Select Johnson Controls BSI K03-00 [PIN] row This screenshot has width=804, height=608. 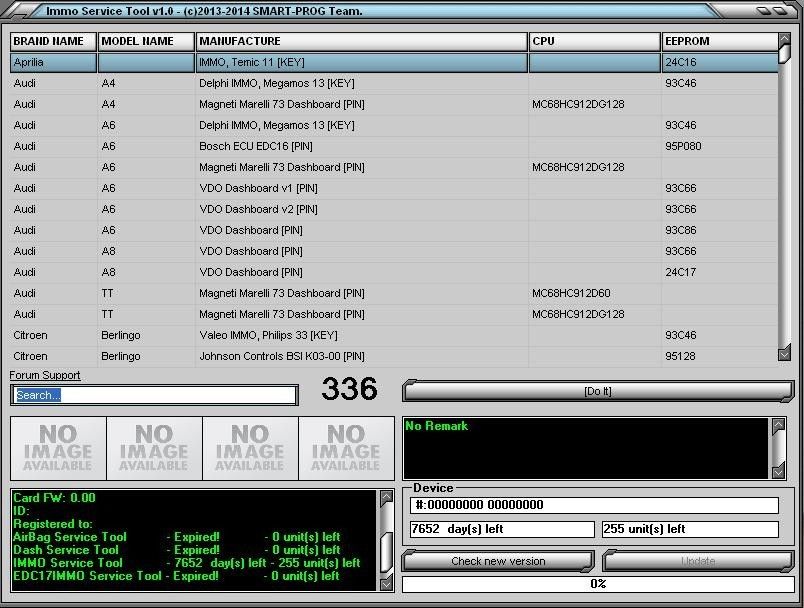pyautogui.click(x=394, y=357)
